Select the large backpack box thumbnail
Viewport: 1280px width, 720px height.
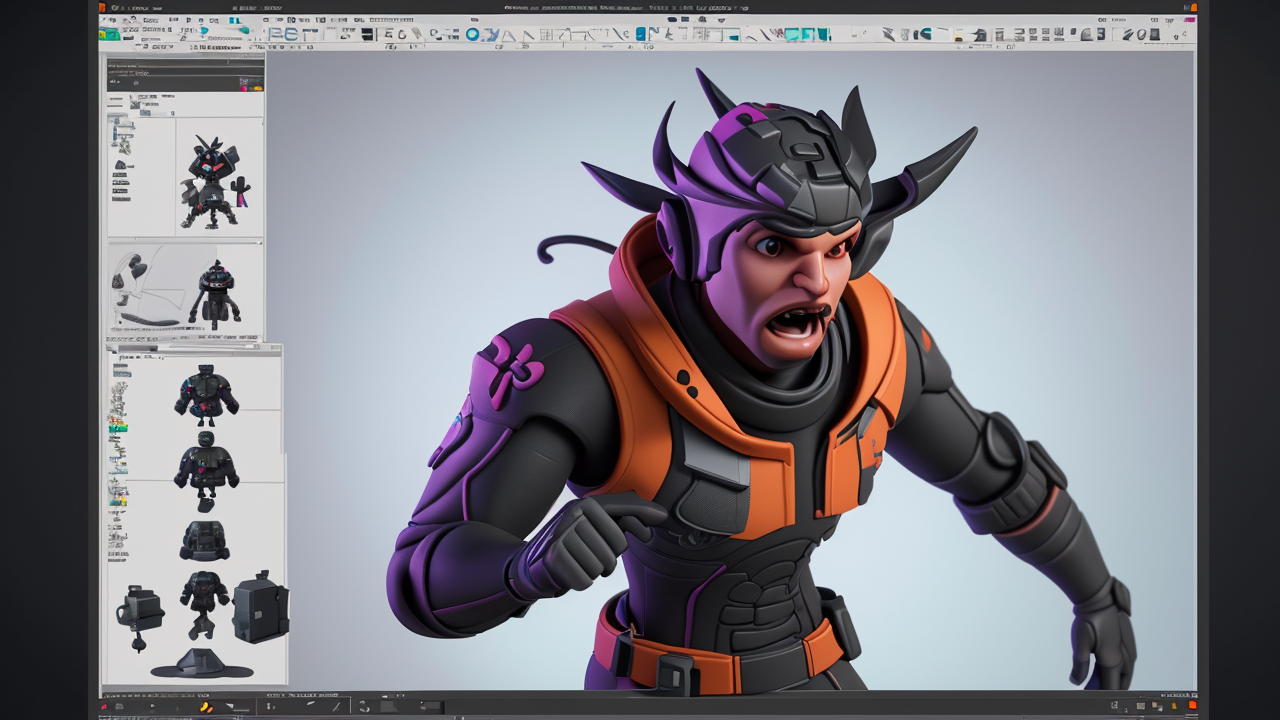[261, 607]
